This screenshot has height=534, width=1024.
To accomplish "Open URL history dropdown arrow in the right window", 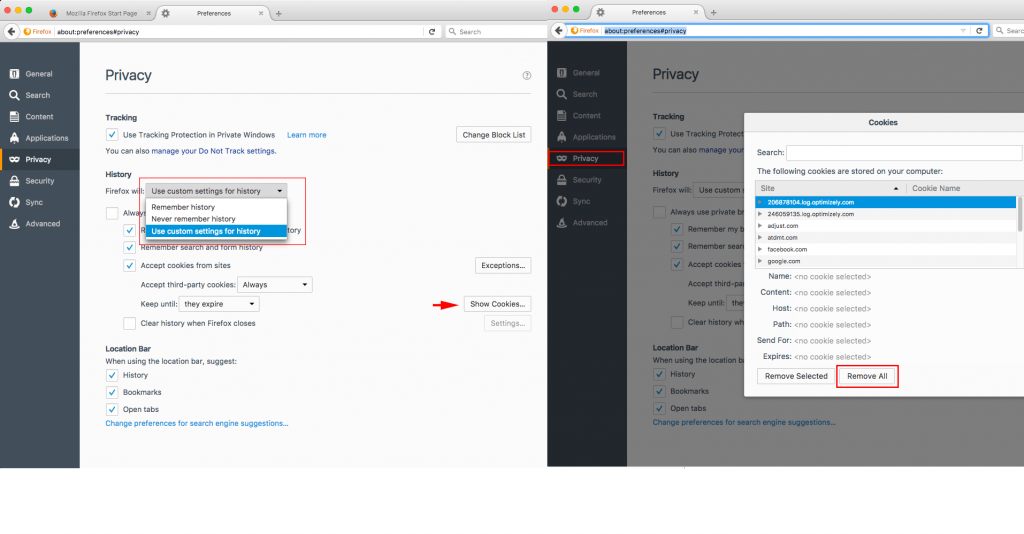I will [x=963, y=31].
